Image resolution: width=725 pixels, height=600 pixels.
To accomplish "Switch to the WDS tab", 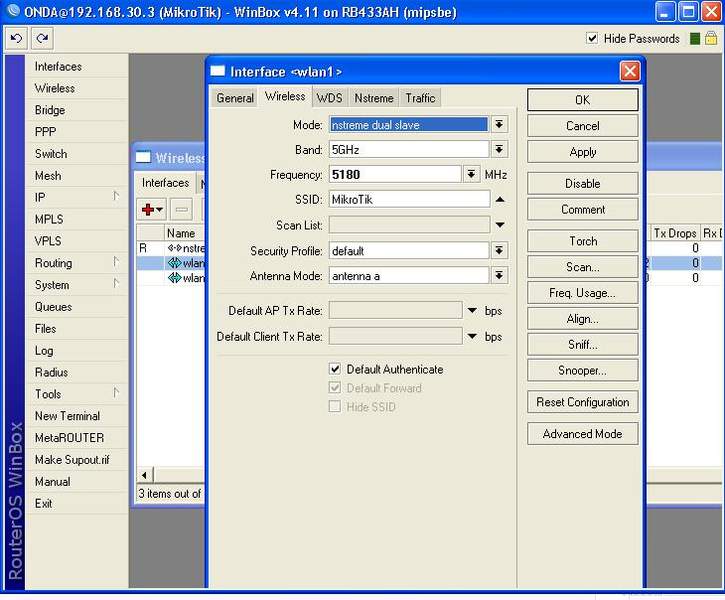I will [x=329, y=98].
